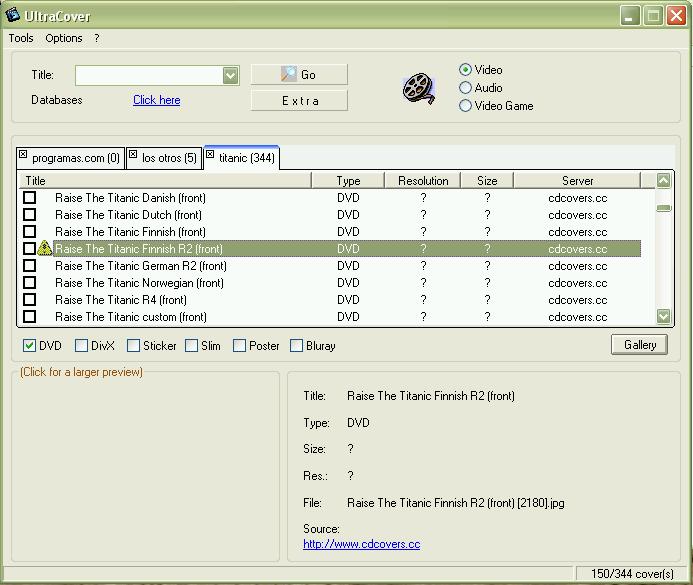Switch to the los otros (5) tab
Screen dimensions: 693x585
[164, 158]
